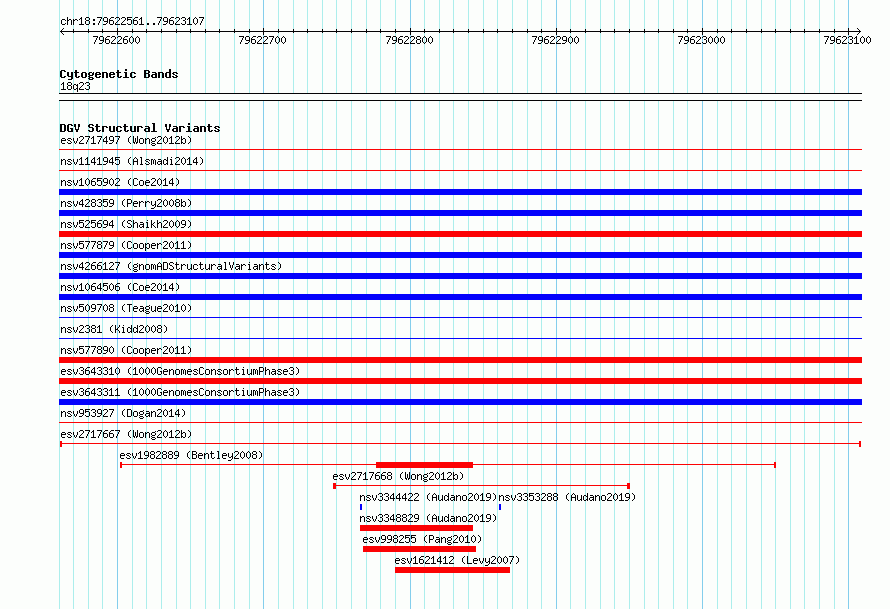Click the red span line under esv2717668
This screenshot has width=890, height=609.
(481, 486)
